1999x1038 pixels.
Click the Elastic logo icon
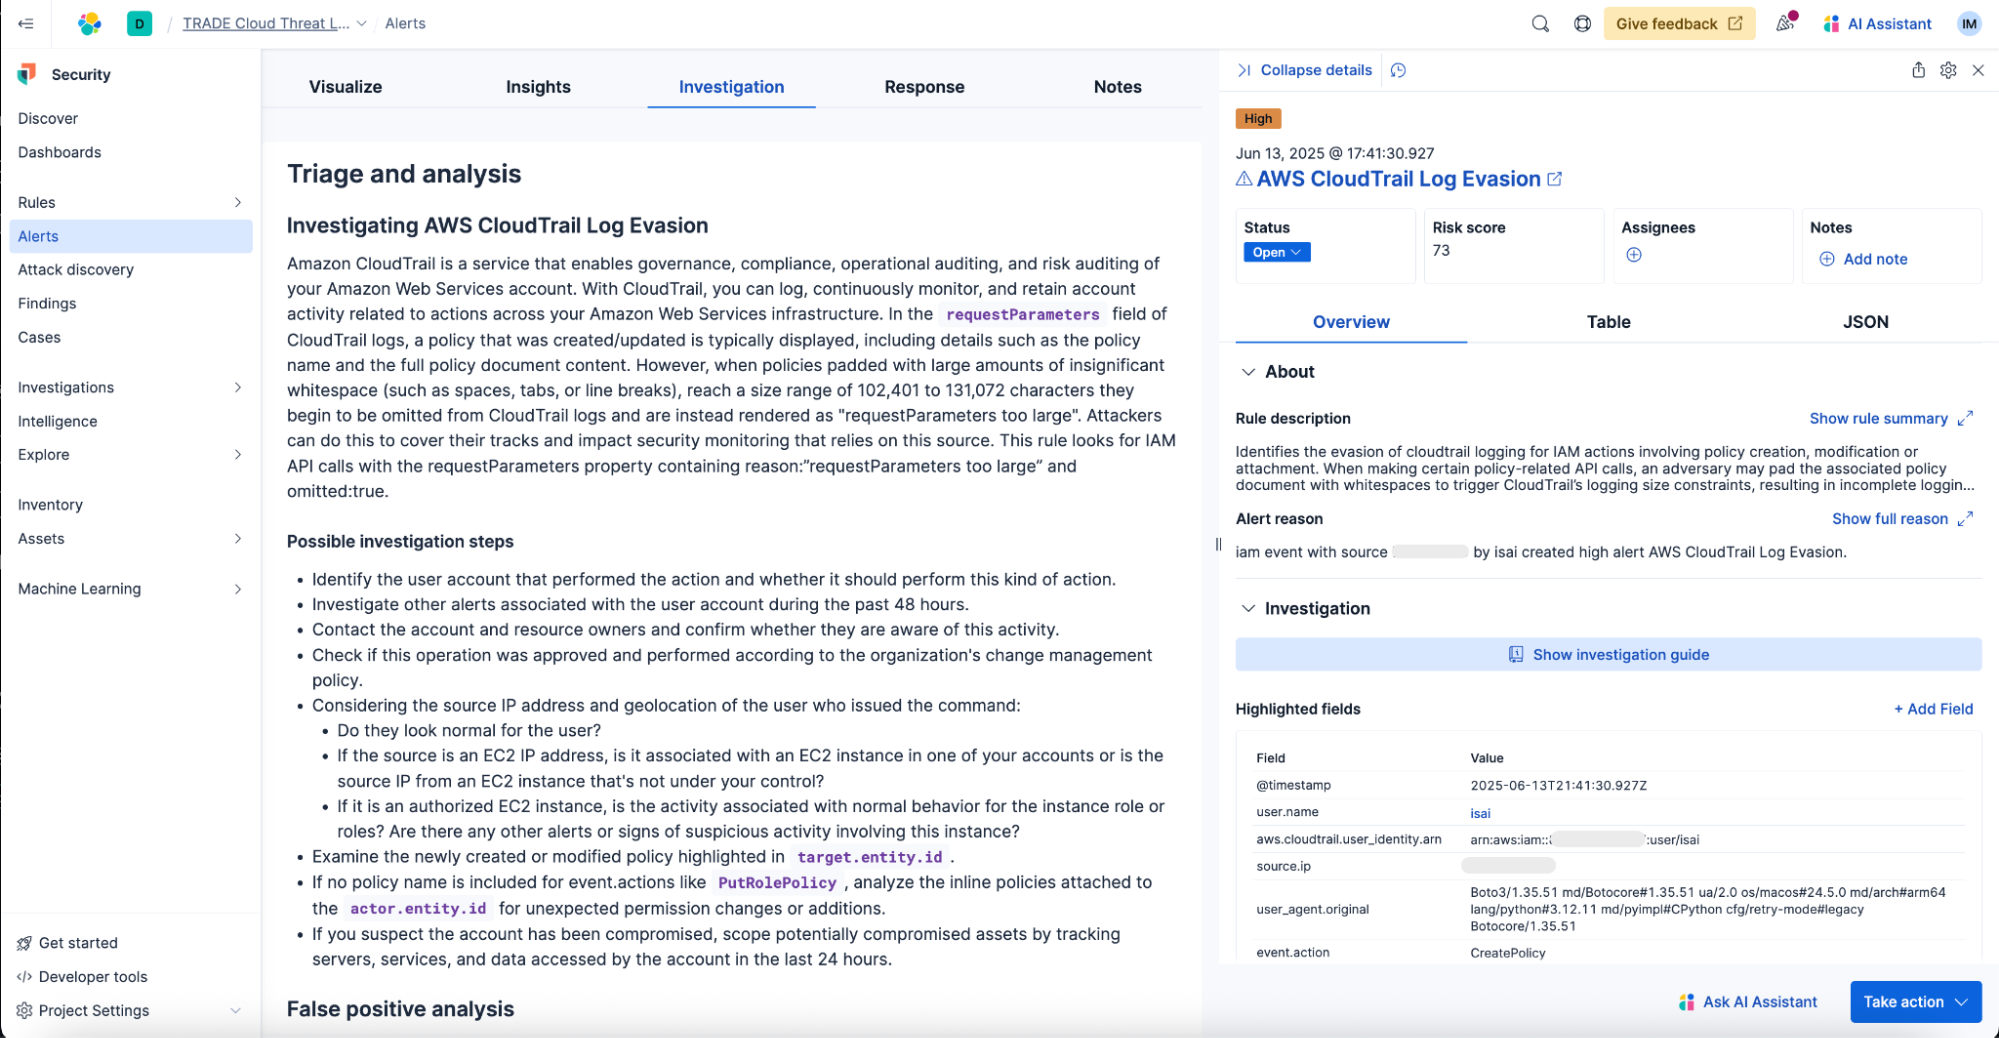[90, 24]
